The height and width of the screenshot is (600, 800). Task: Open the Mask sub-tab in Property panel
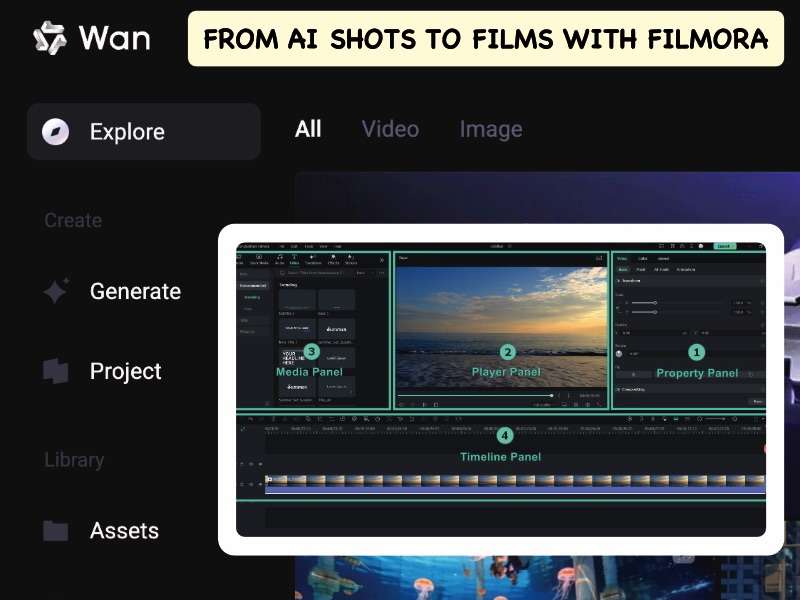(641, 269)
